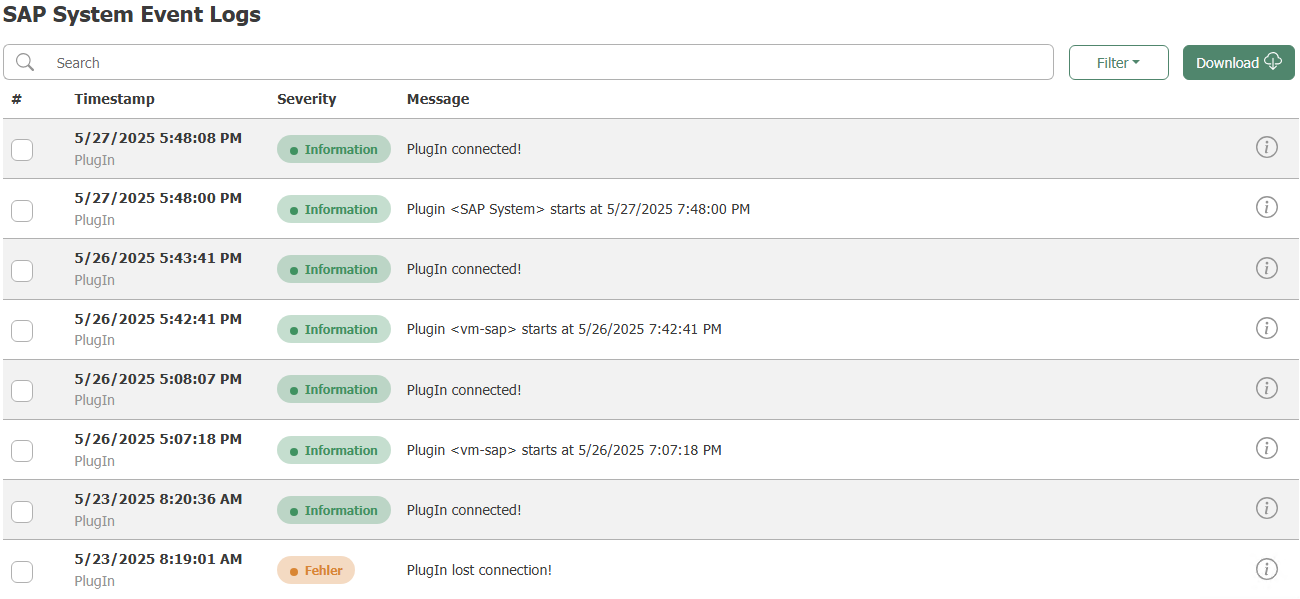Show info for PlugIn lost connection entry
The width and height of the screenshot is (1300, 599).
point(1266,569)
